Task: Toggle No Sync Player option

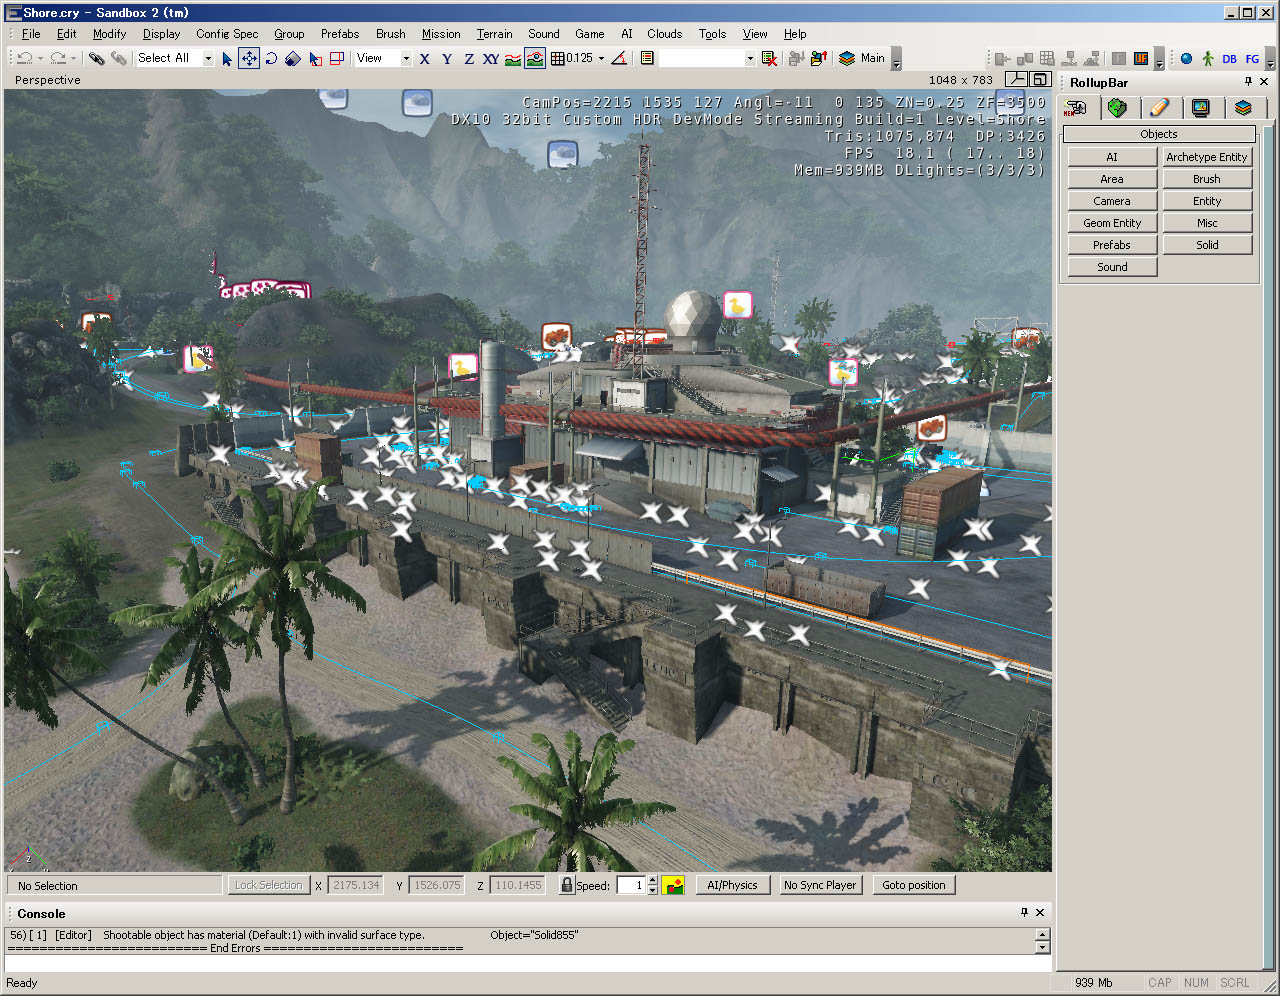Action: [x=819, y=885]
